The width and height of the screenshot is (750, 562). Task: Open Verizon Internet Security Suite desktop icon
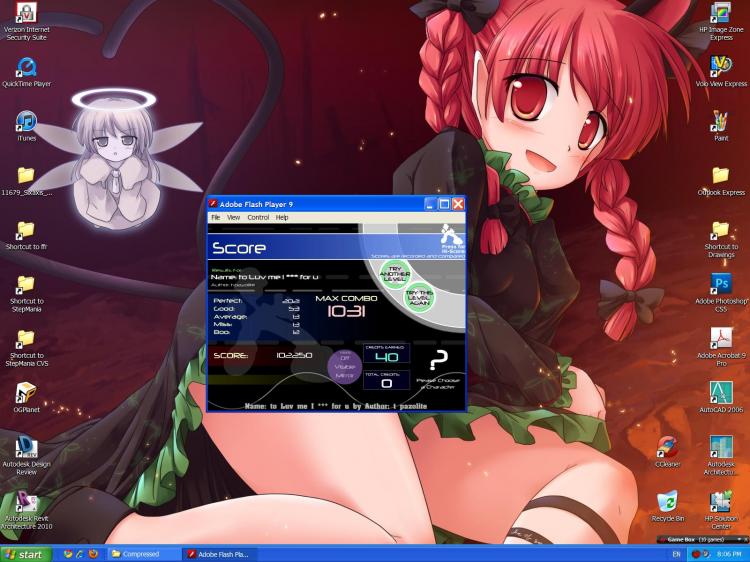point(26,22)
